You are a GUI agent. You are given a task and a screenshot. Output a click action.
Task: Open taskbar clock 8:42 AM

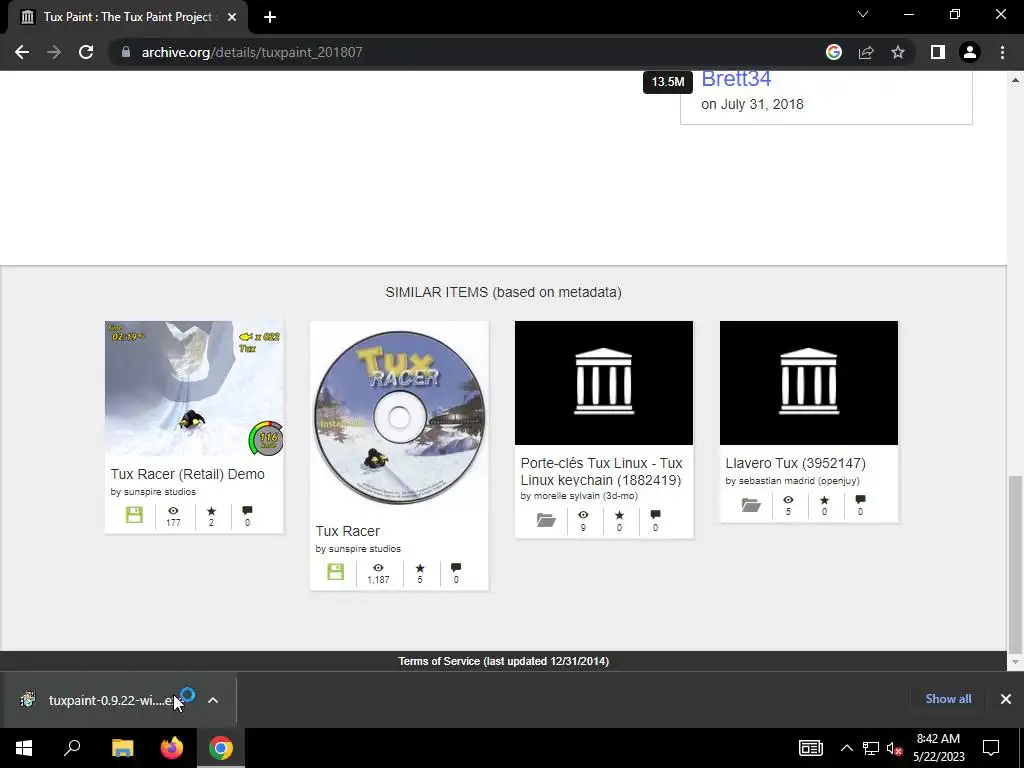click(938, 748)
